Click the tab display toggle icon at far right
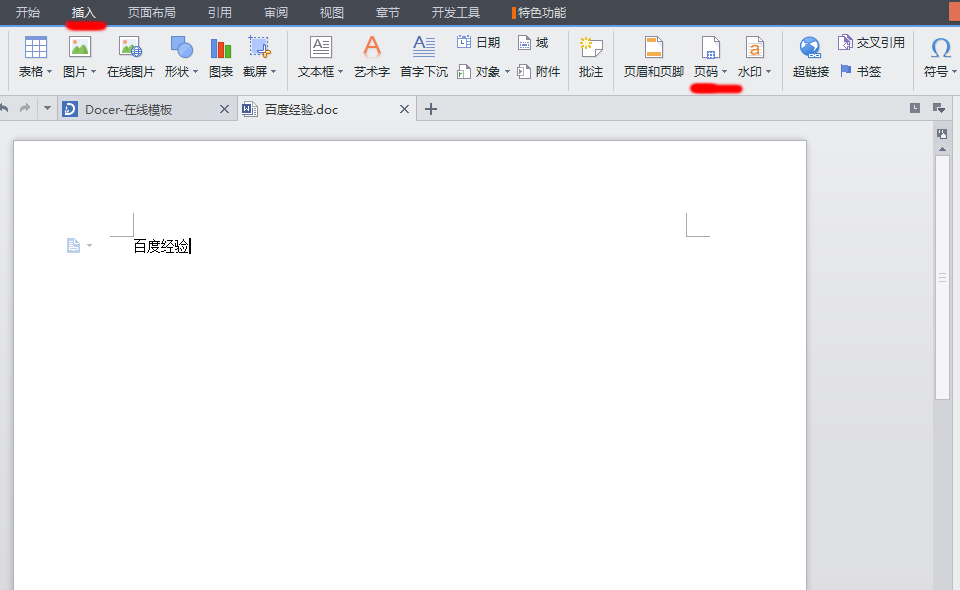Viewport: 960px width, 590px height. coord(939,108)
